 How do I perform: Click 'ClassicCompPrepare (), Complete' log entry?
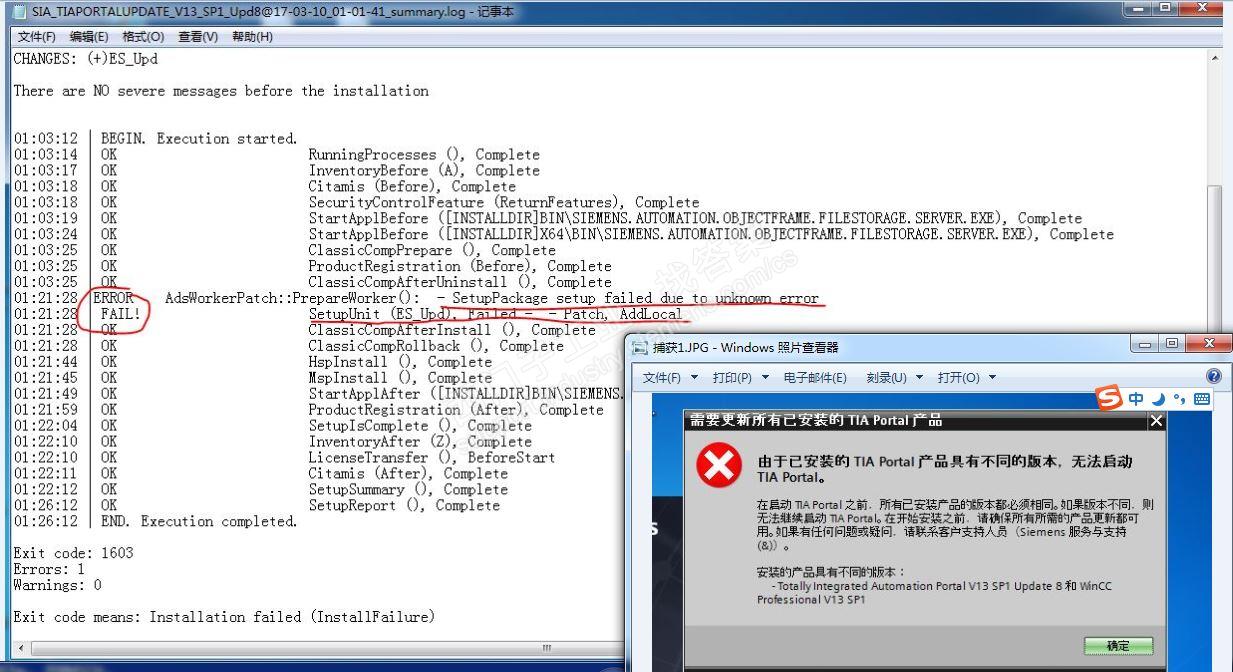pos(432,251)
